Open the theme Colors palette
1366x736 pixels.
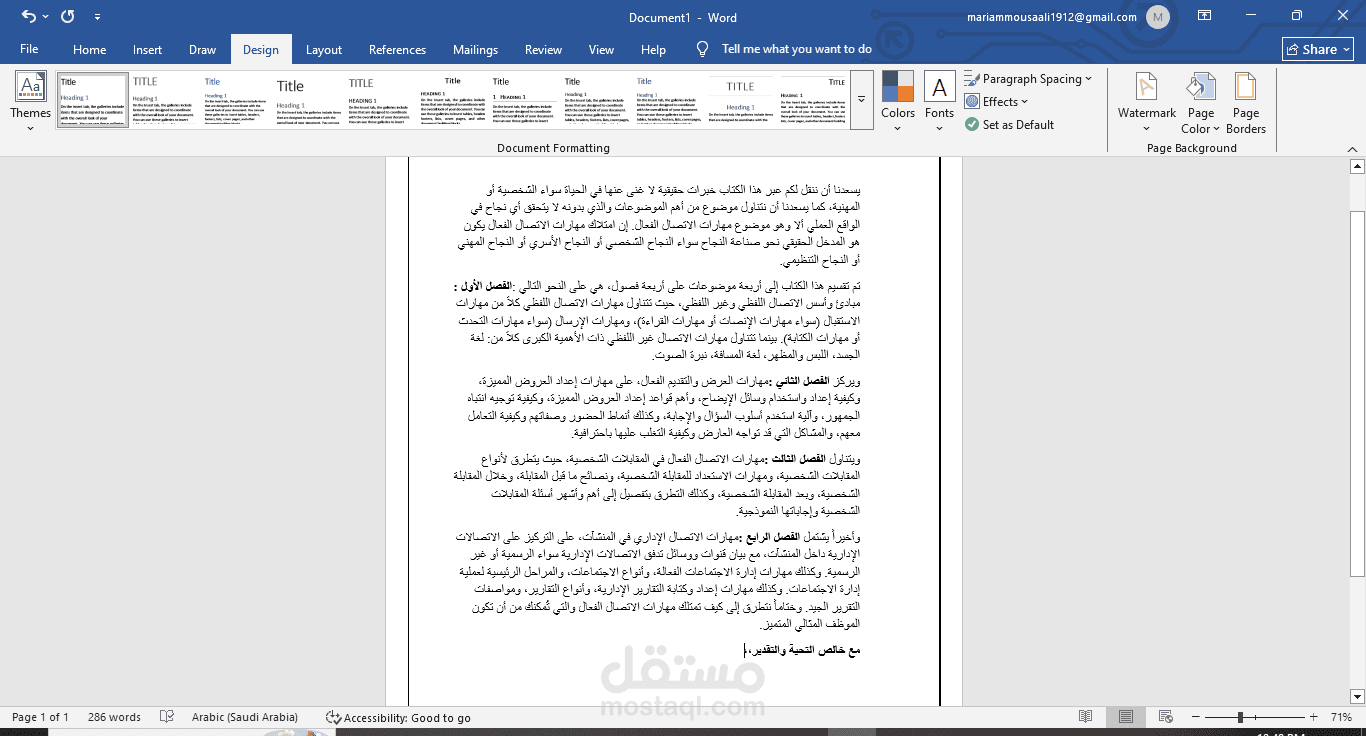897,100
